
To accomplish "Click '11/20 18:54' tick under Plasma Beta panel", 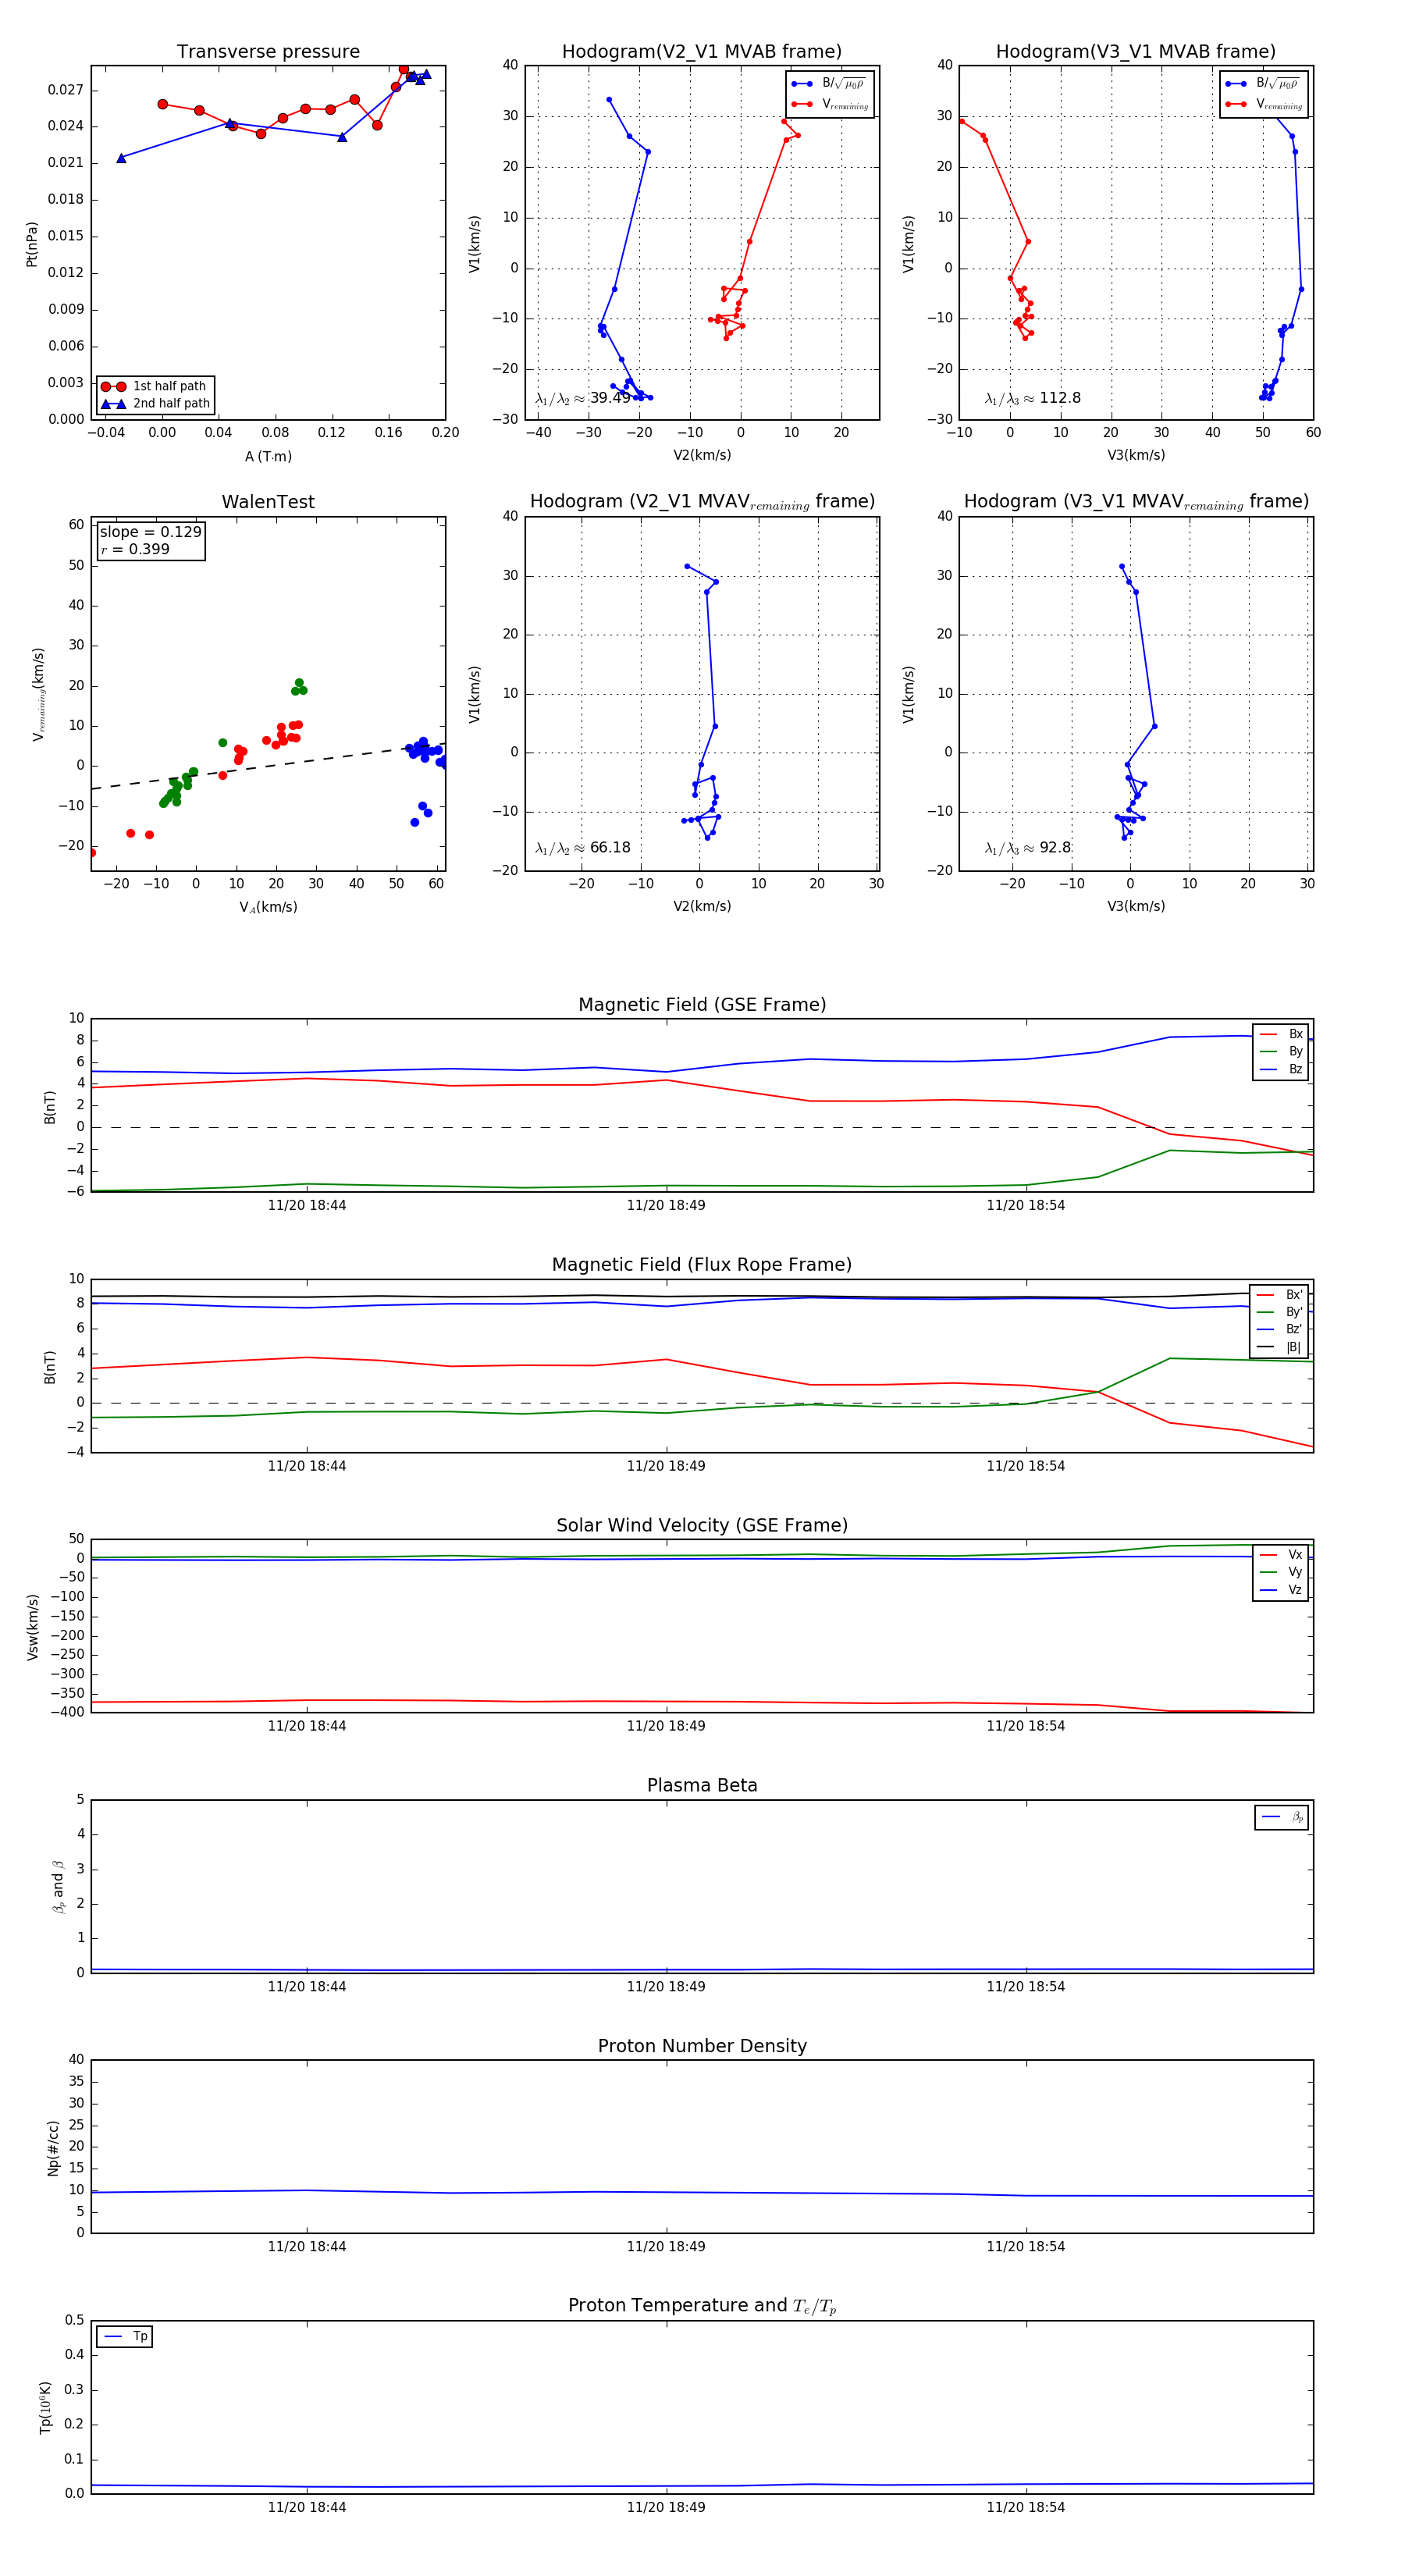I will [x=1026, y=1987].
